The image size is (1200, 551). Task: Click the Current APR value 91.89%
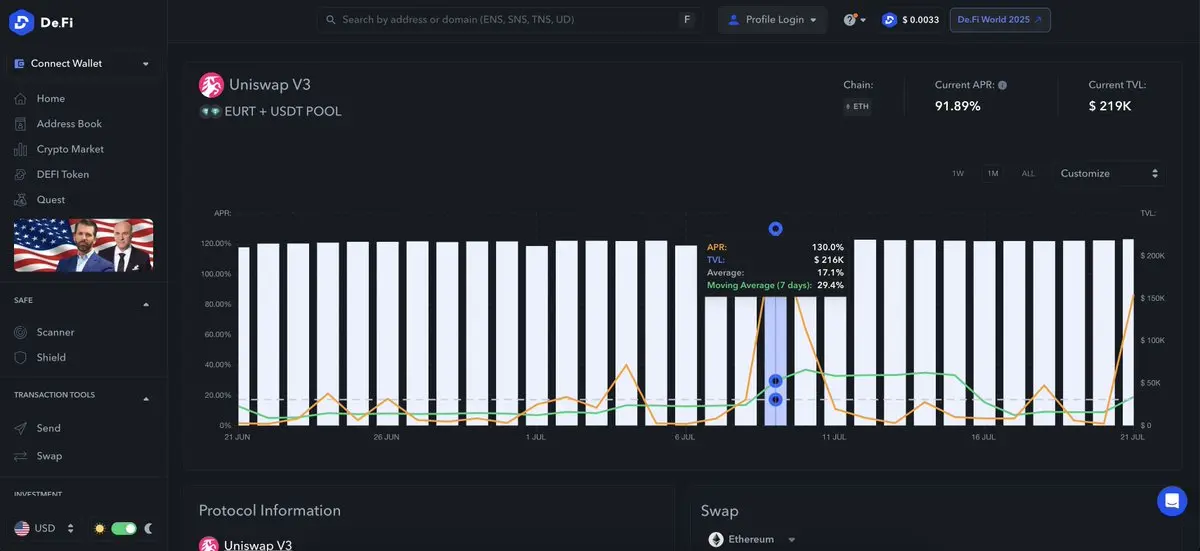click(958, 106)
